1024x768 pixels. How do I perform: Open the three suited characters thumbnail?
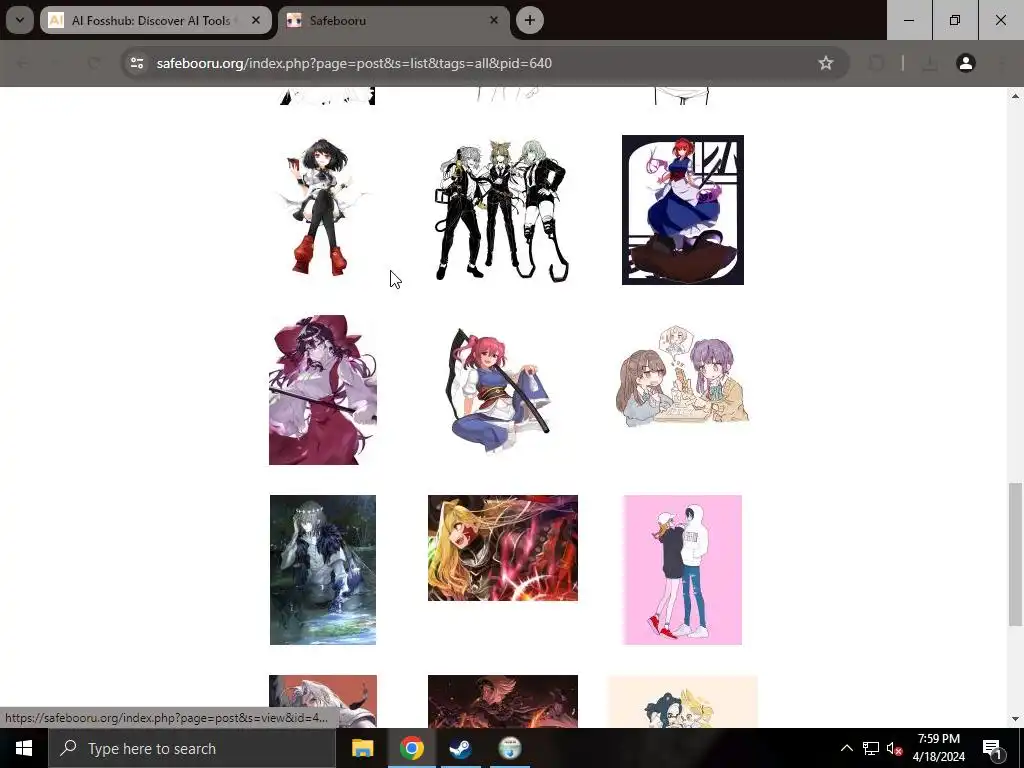pyautogui.click(x=502, y=210)
